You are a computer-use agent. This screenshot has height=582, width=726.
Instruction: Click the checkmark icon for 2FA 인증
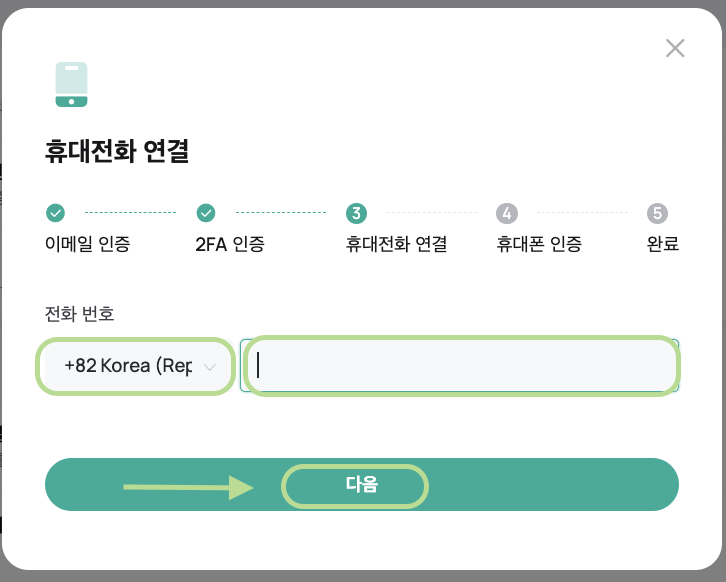click(x=206, y=213)
